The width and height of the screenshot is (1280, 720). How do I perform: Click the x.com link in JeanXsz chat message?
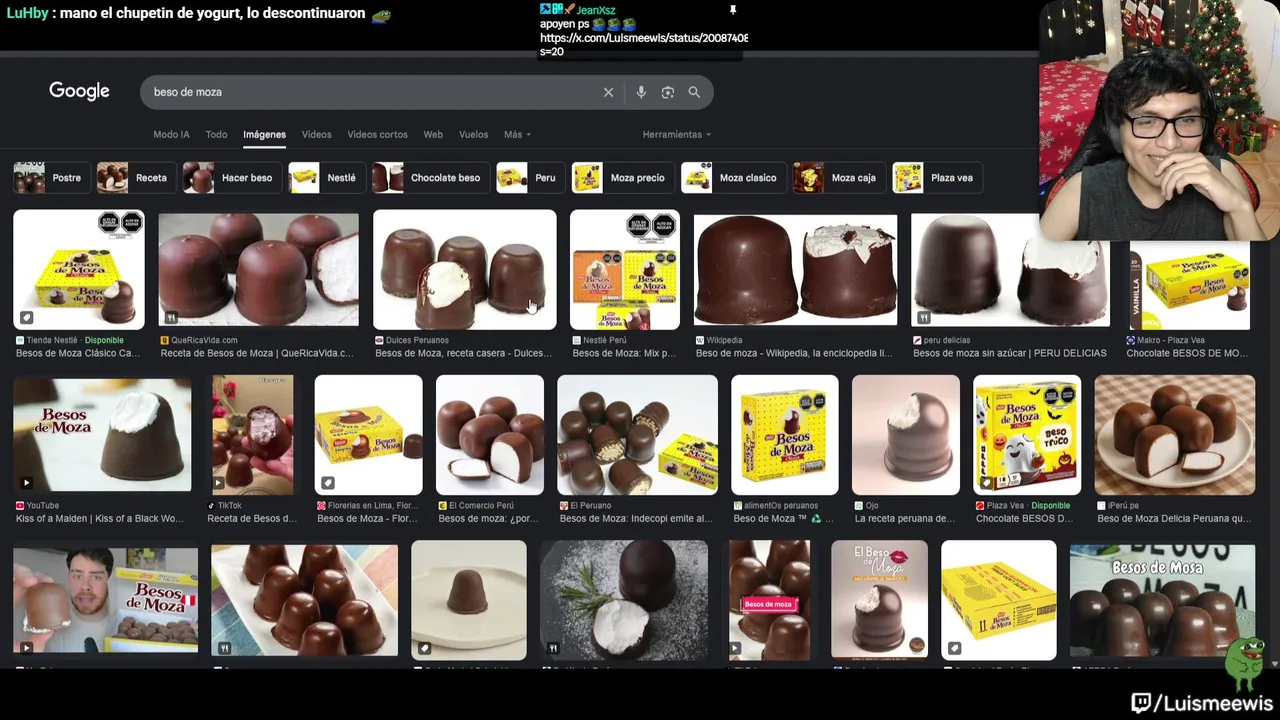(644, 38)
